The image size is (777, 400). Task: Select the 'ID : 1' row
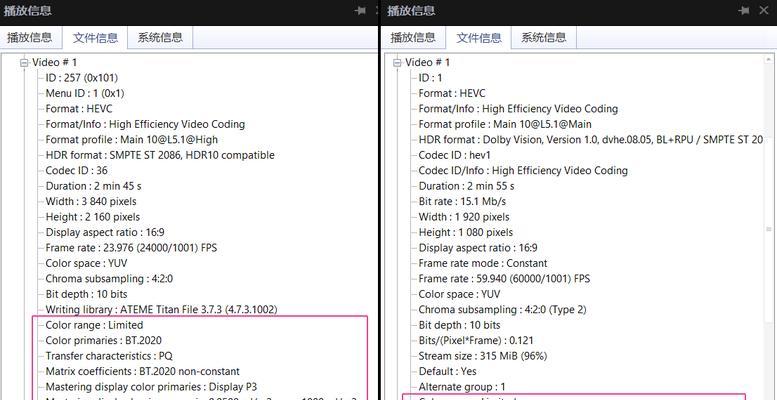point(430,78)
